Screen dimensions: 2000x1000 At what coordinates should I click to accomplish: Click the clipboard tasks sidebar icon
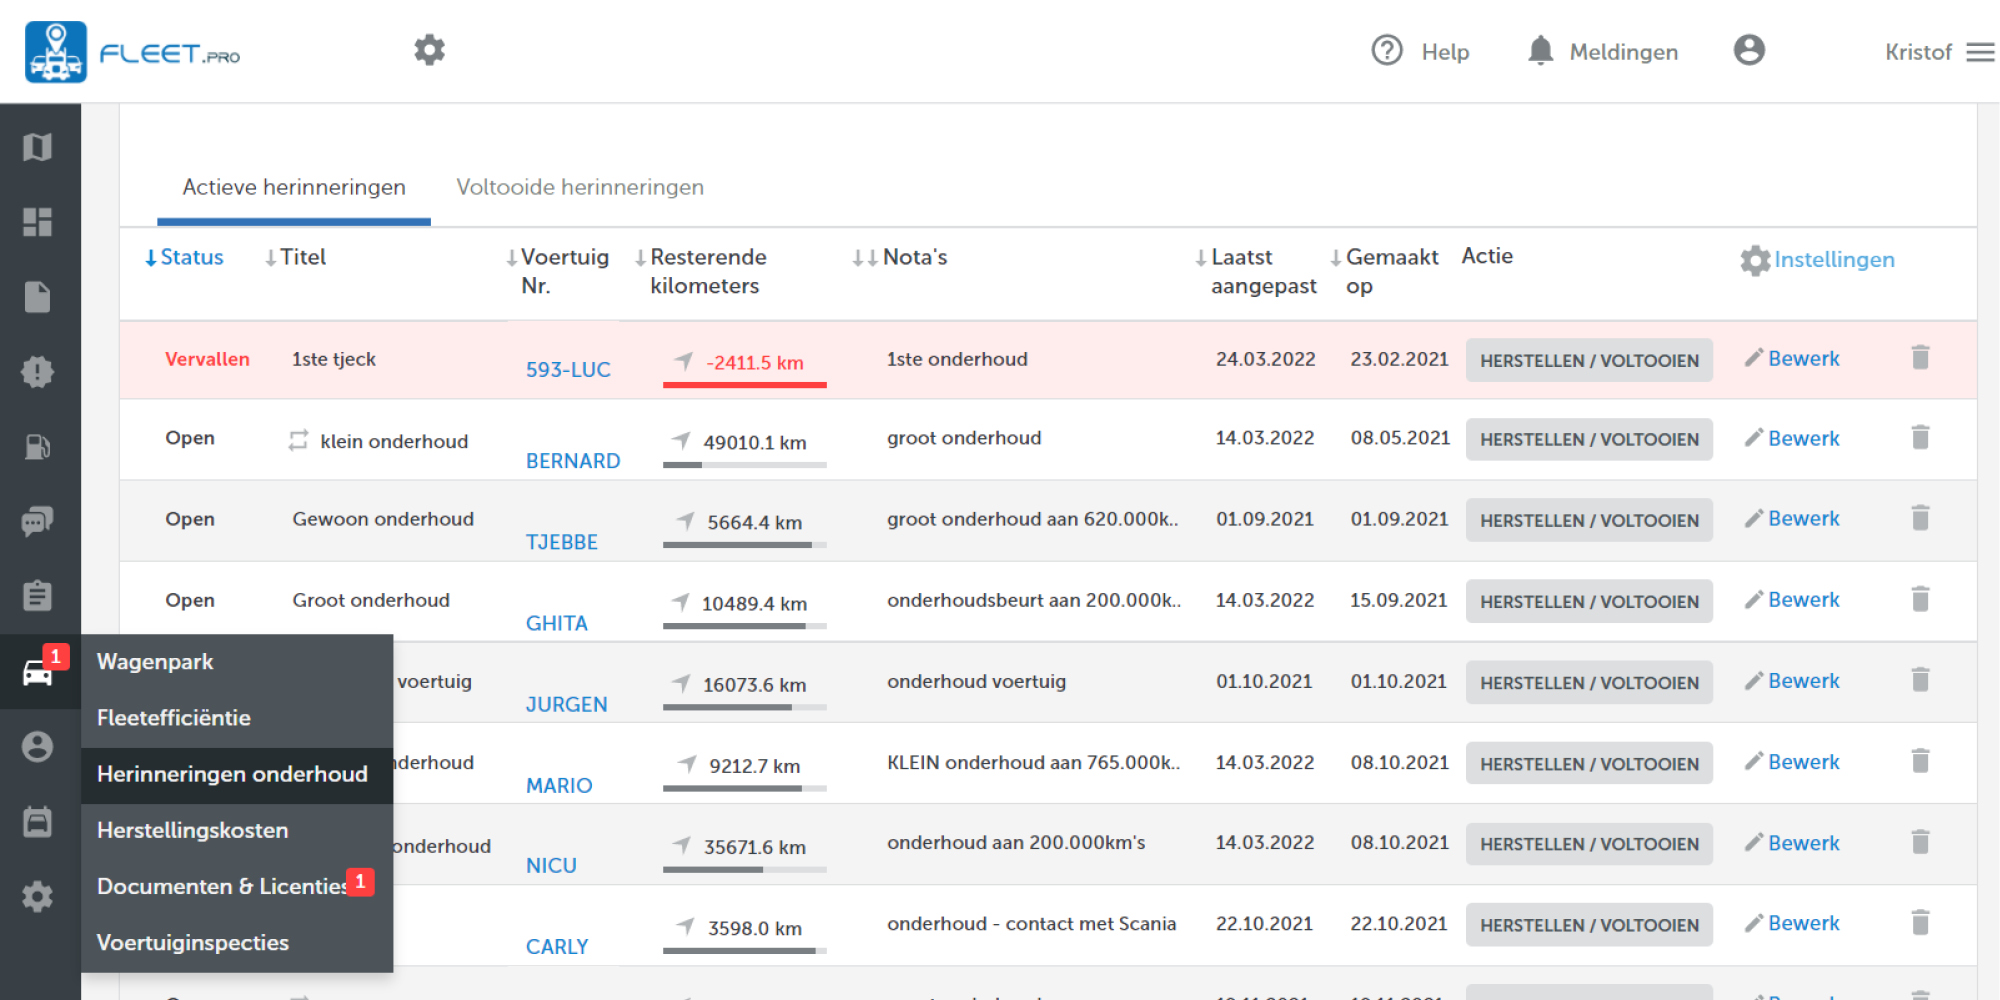click(x=38, y=596)
